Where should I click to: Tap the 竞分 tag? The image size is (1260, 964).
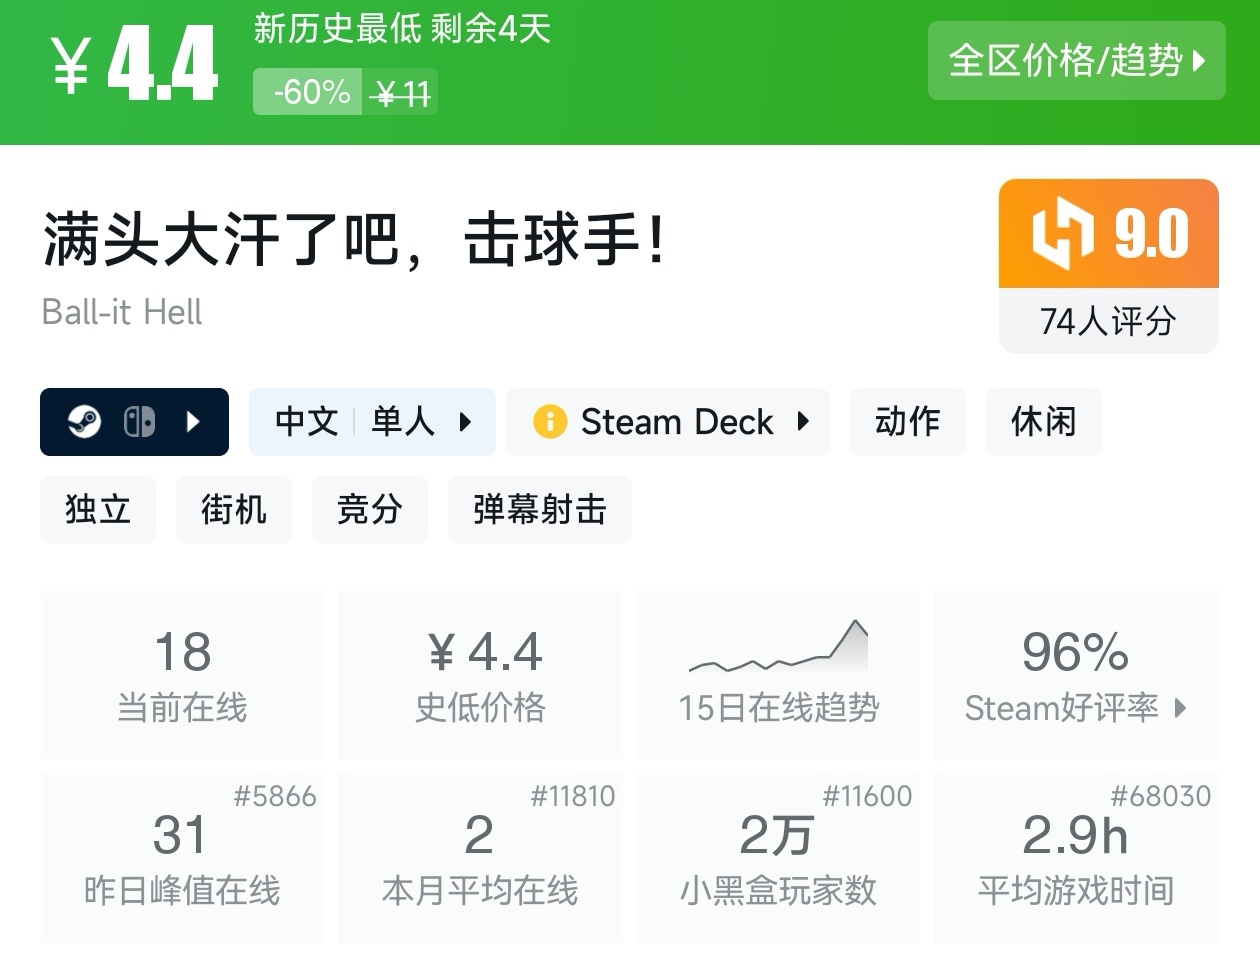click(370, 510)
